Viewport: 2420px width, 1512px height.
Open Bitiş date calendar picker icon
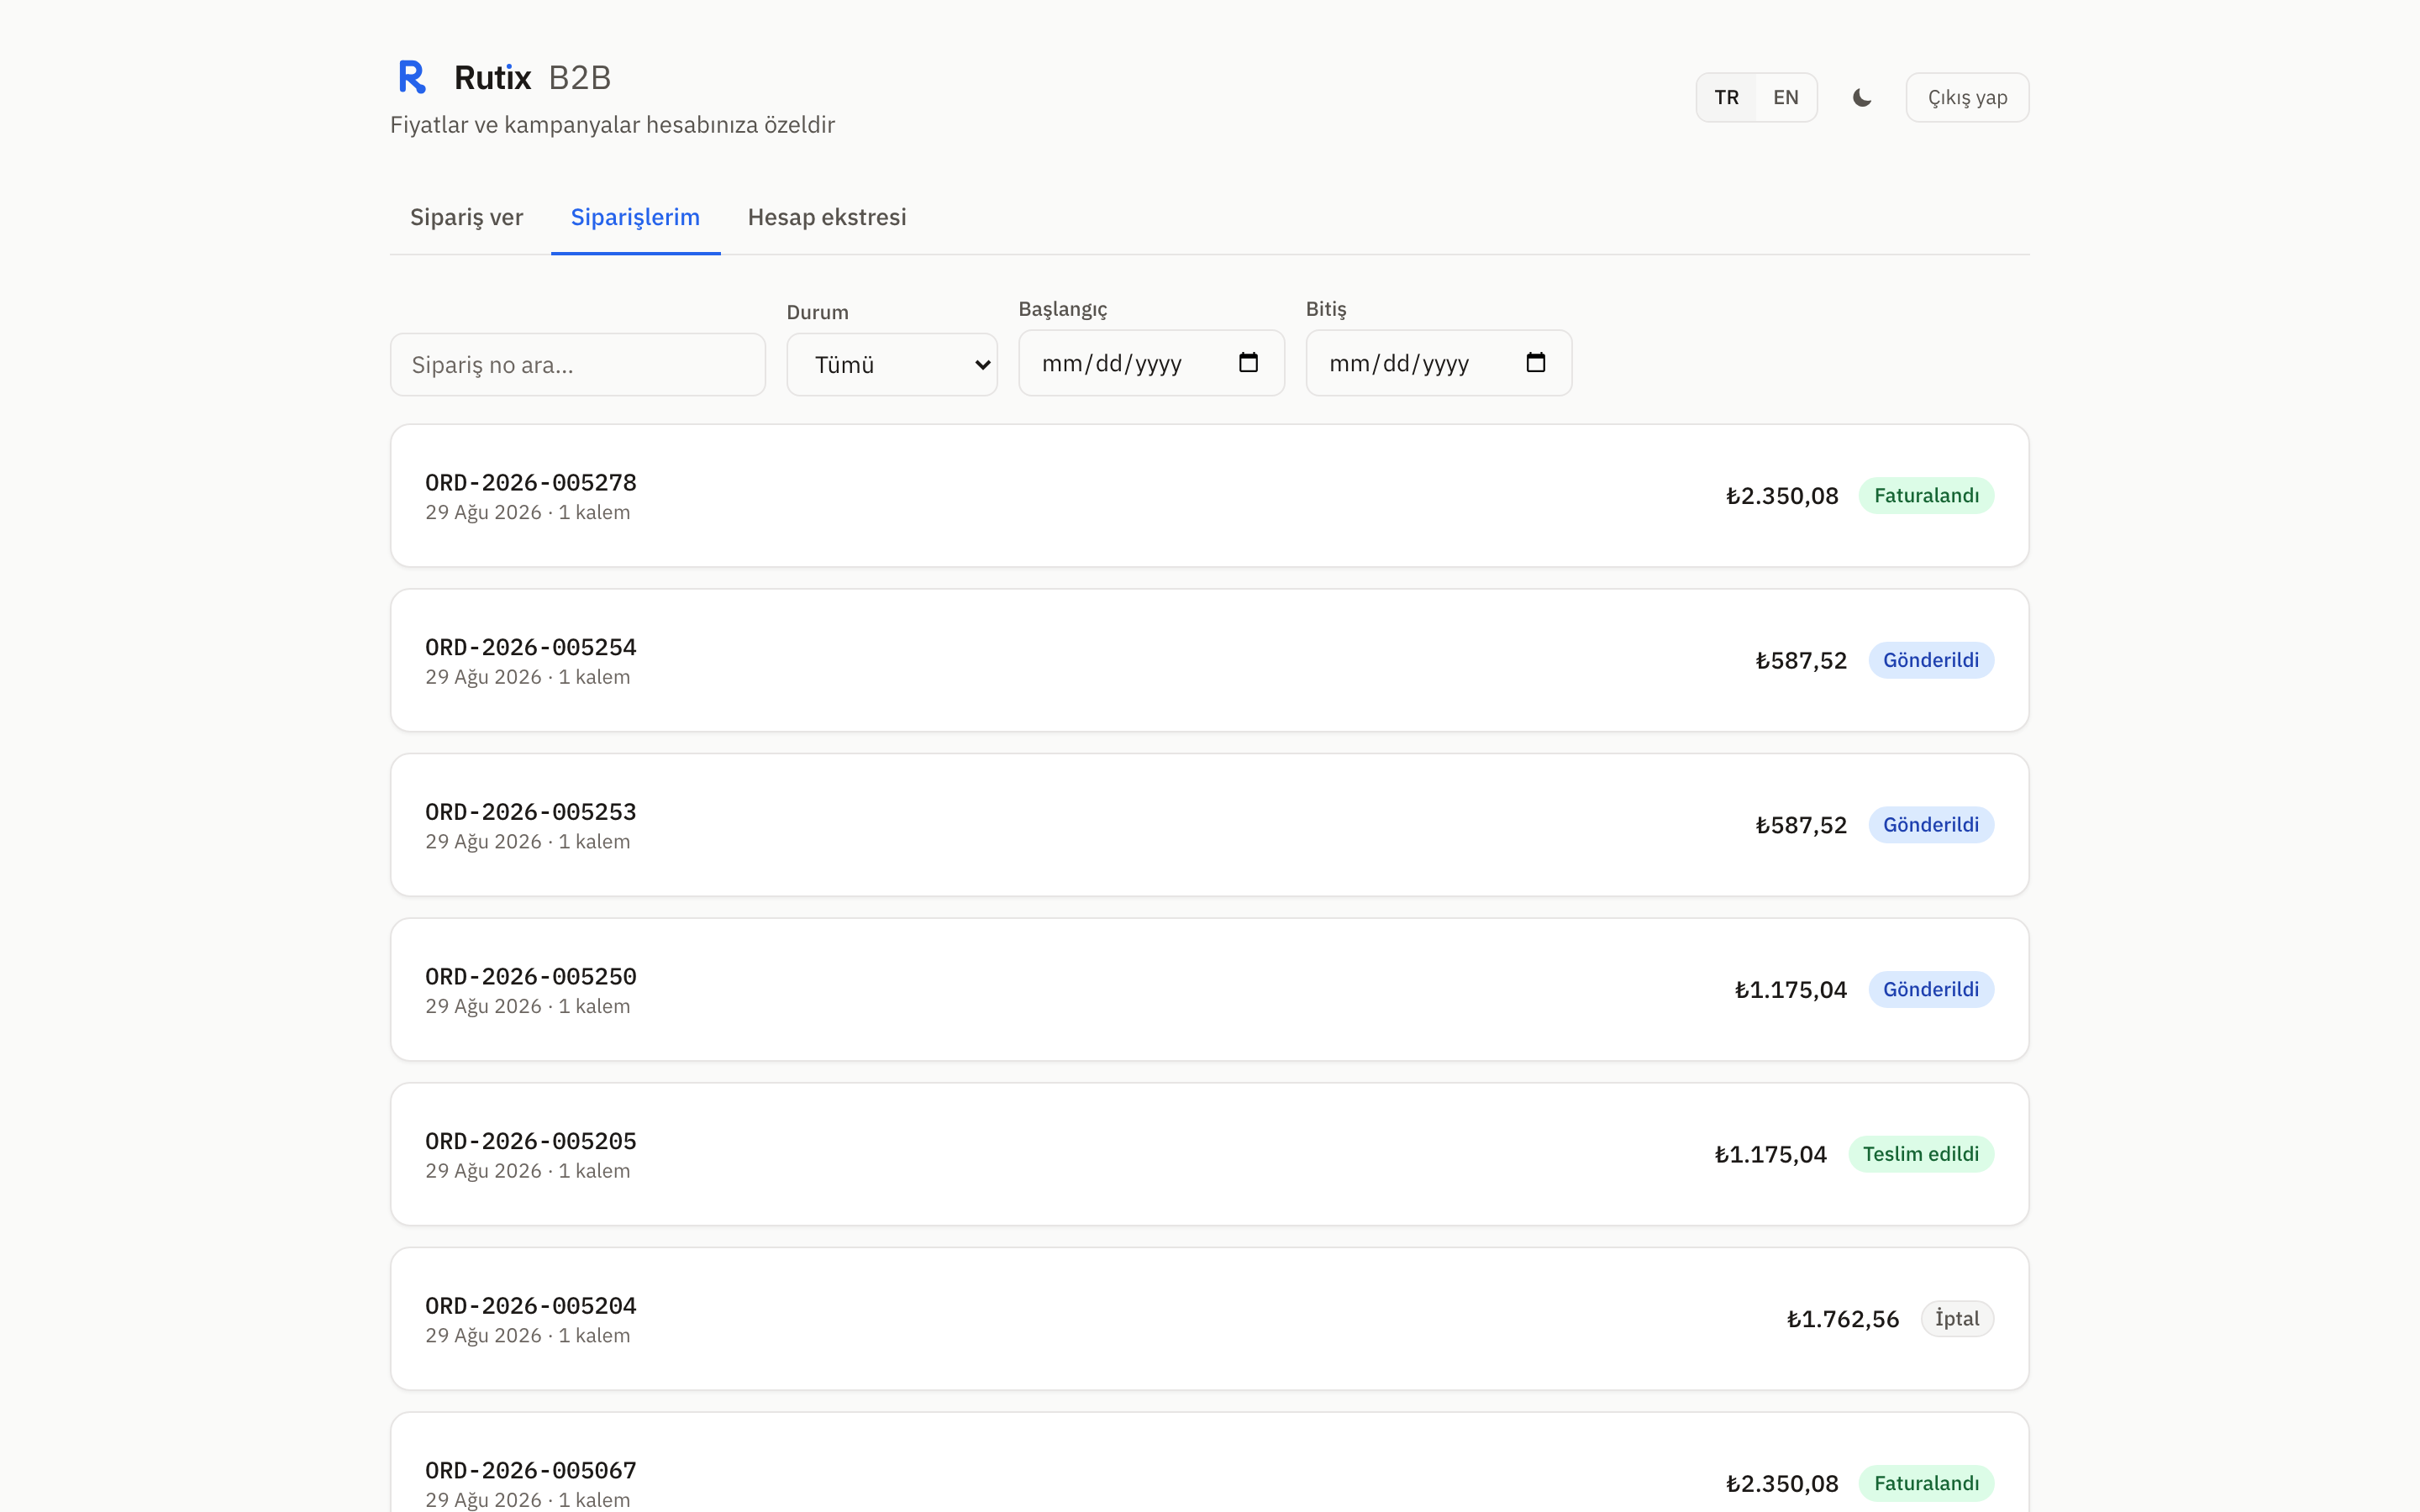pyautogui.click(x=1535, y=362)
